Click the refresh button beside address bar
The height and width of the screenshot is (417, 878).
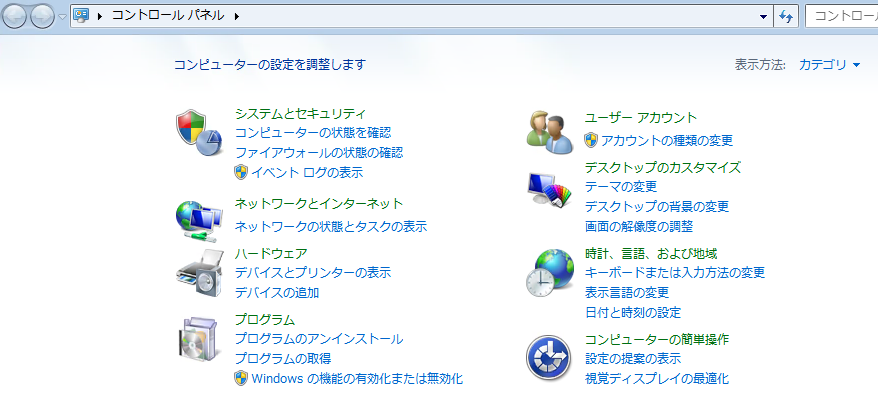786,17
